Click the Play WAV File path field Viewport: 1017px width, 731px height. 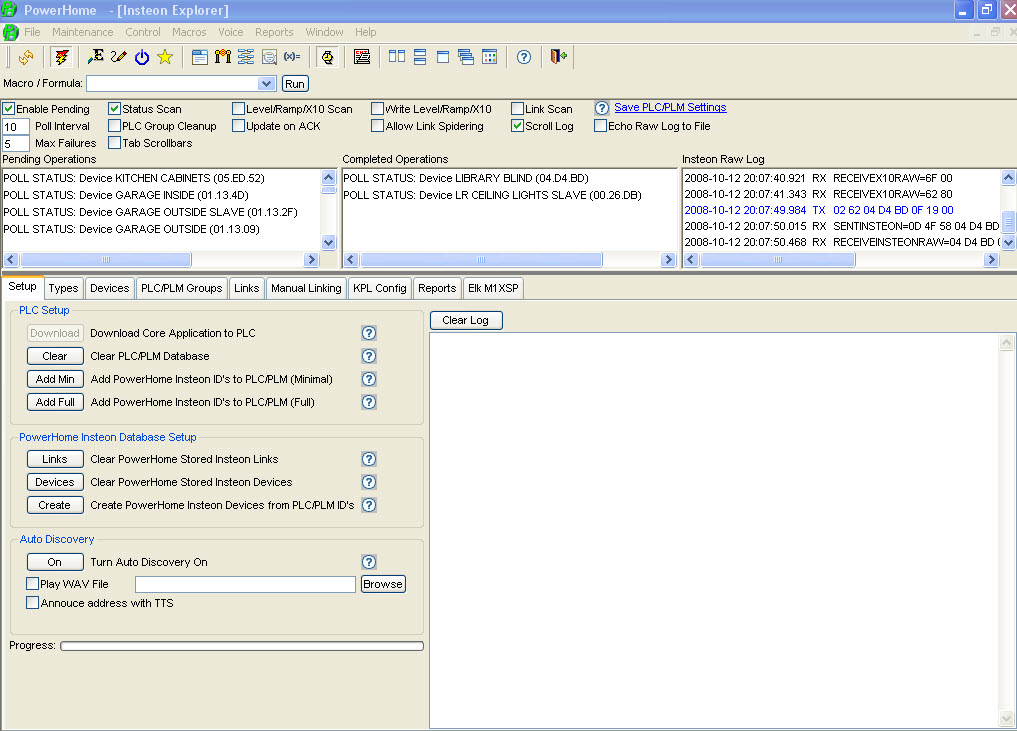click(x=245, y=584)
